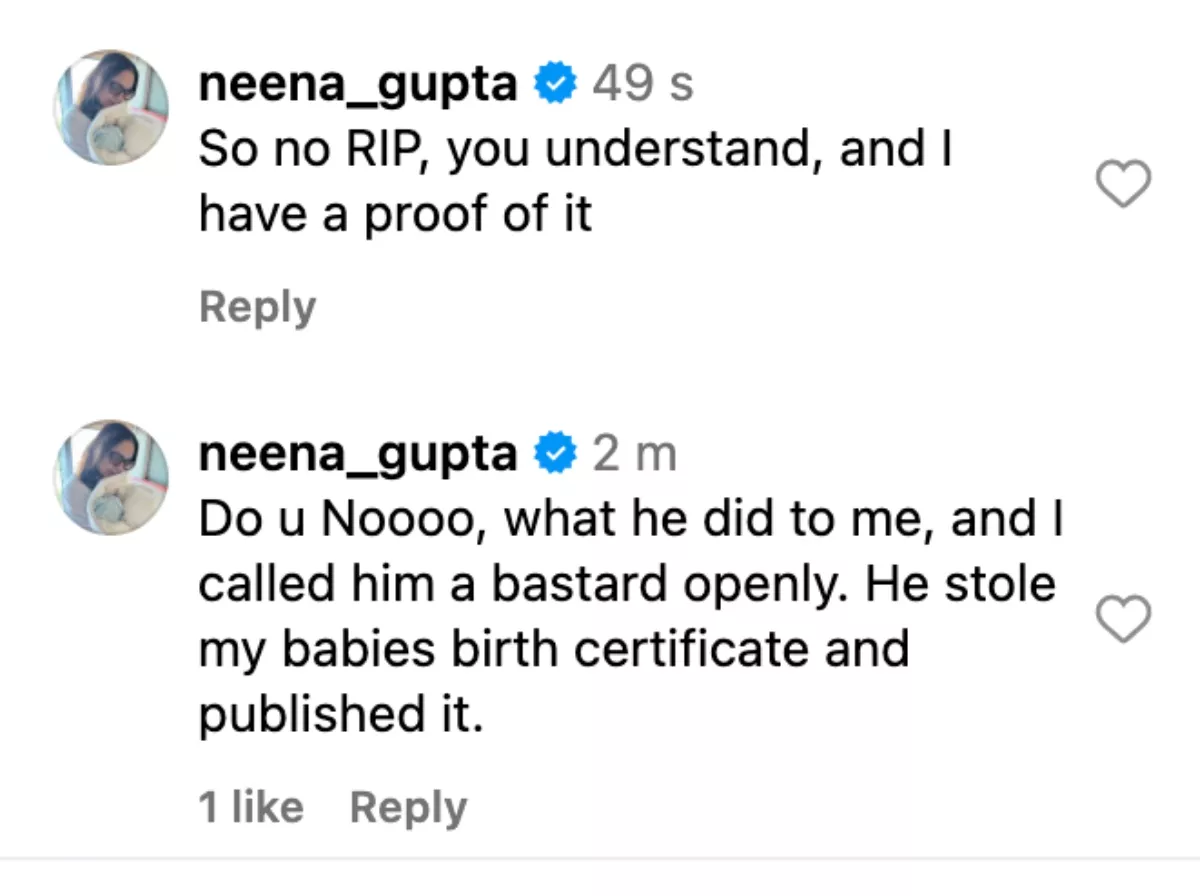Open the profile picture on the first comment
Image resolution: width=1200 pixels, height=896 pixels.
point(111,107)
